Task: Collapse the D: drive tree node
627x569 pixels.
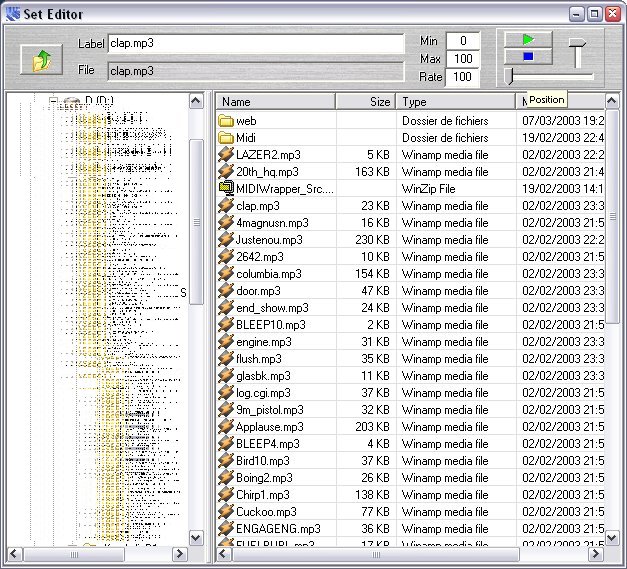Action: pos(52,101)
